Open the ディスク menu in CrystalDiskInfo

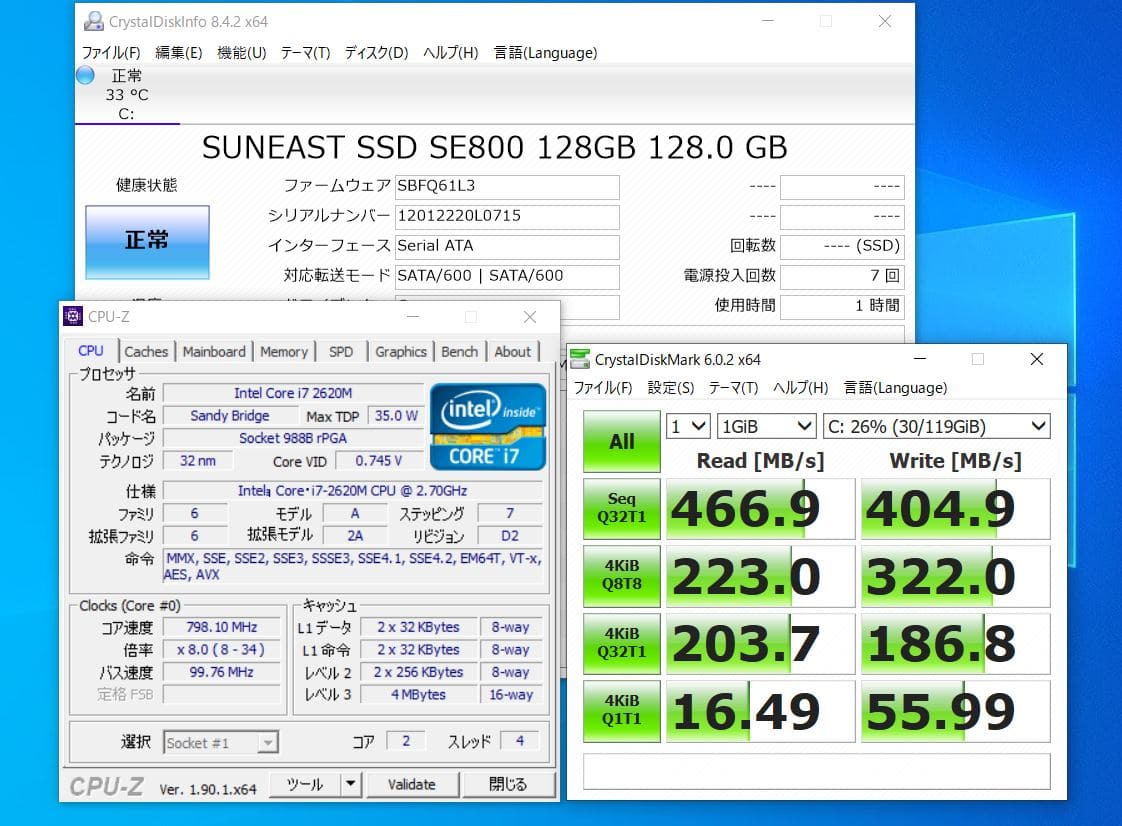[x=375, y=53]
